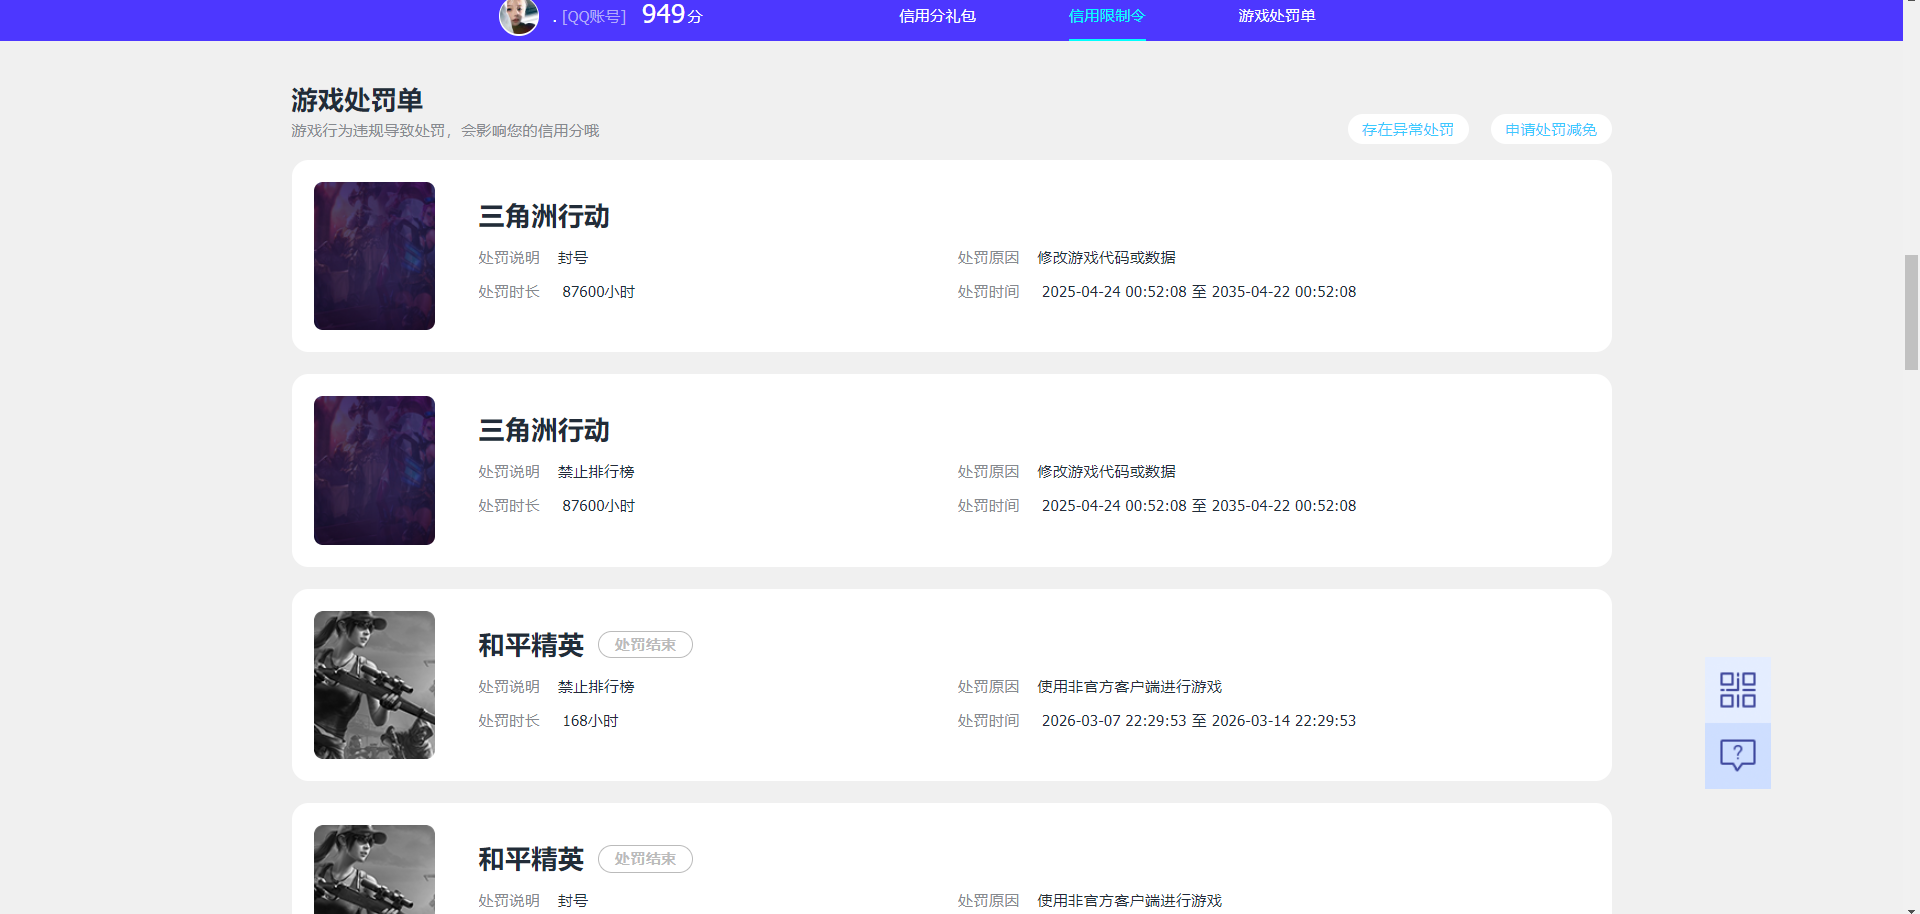
Task: Click date range in first 三角洲行动 card
Action: click(1199, 292)
